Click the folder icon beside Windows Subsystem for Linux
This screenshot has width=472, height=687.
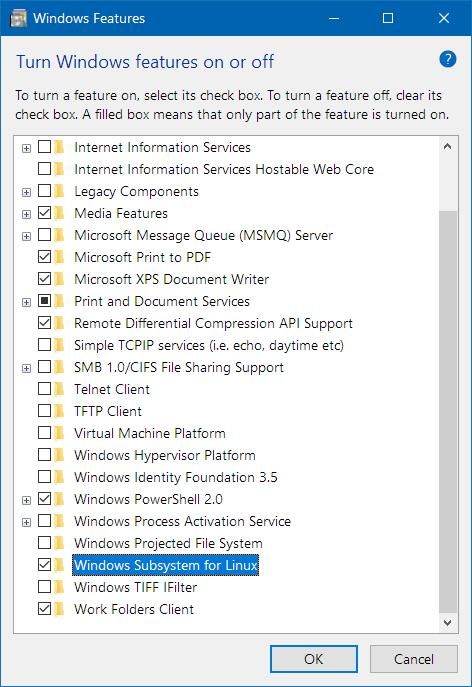pos(59,565)
